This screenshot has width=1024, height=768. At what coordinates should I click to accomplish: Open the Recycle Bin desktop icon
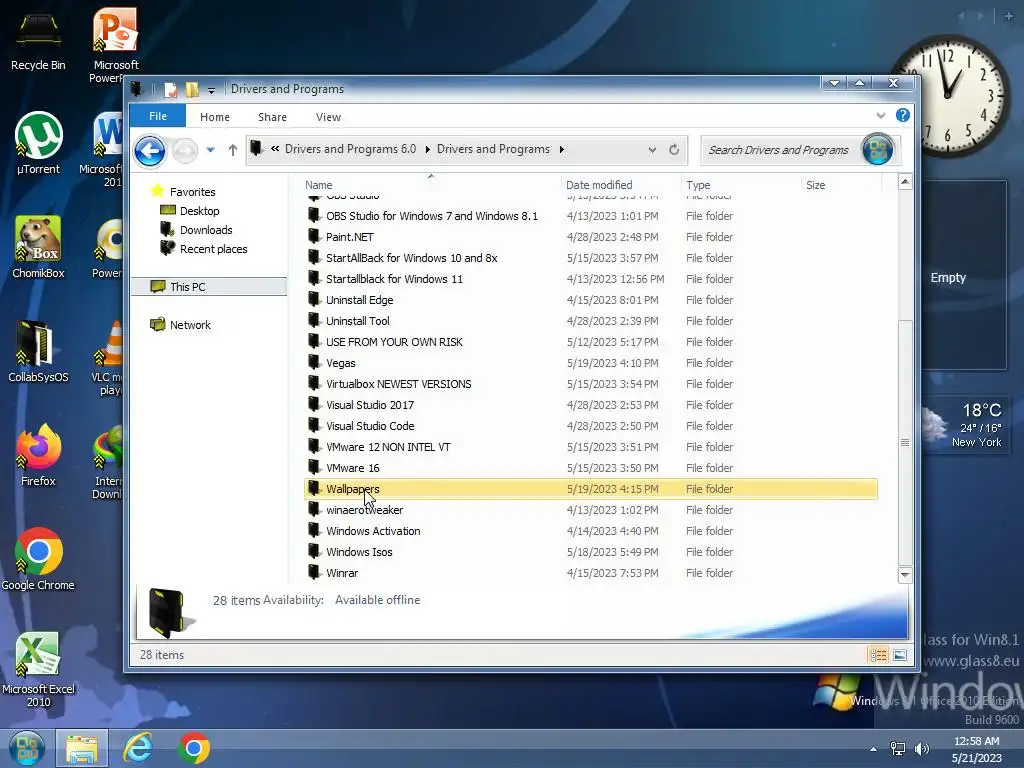point(38,40)
